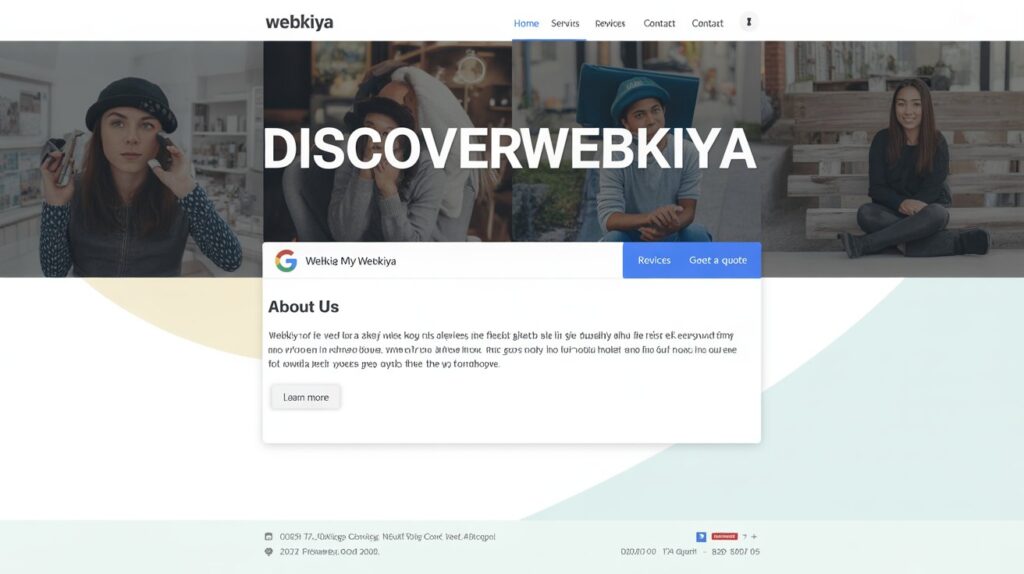Click the plus icon in footer

754,537
